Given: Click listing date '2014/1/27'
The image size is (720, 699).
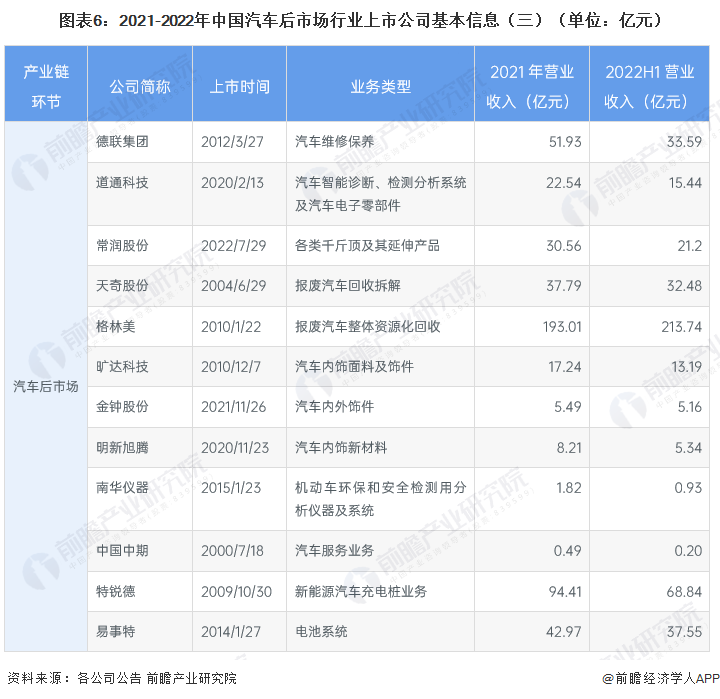Looking at the screenshot, I should (231, 631).
